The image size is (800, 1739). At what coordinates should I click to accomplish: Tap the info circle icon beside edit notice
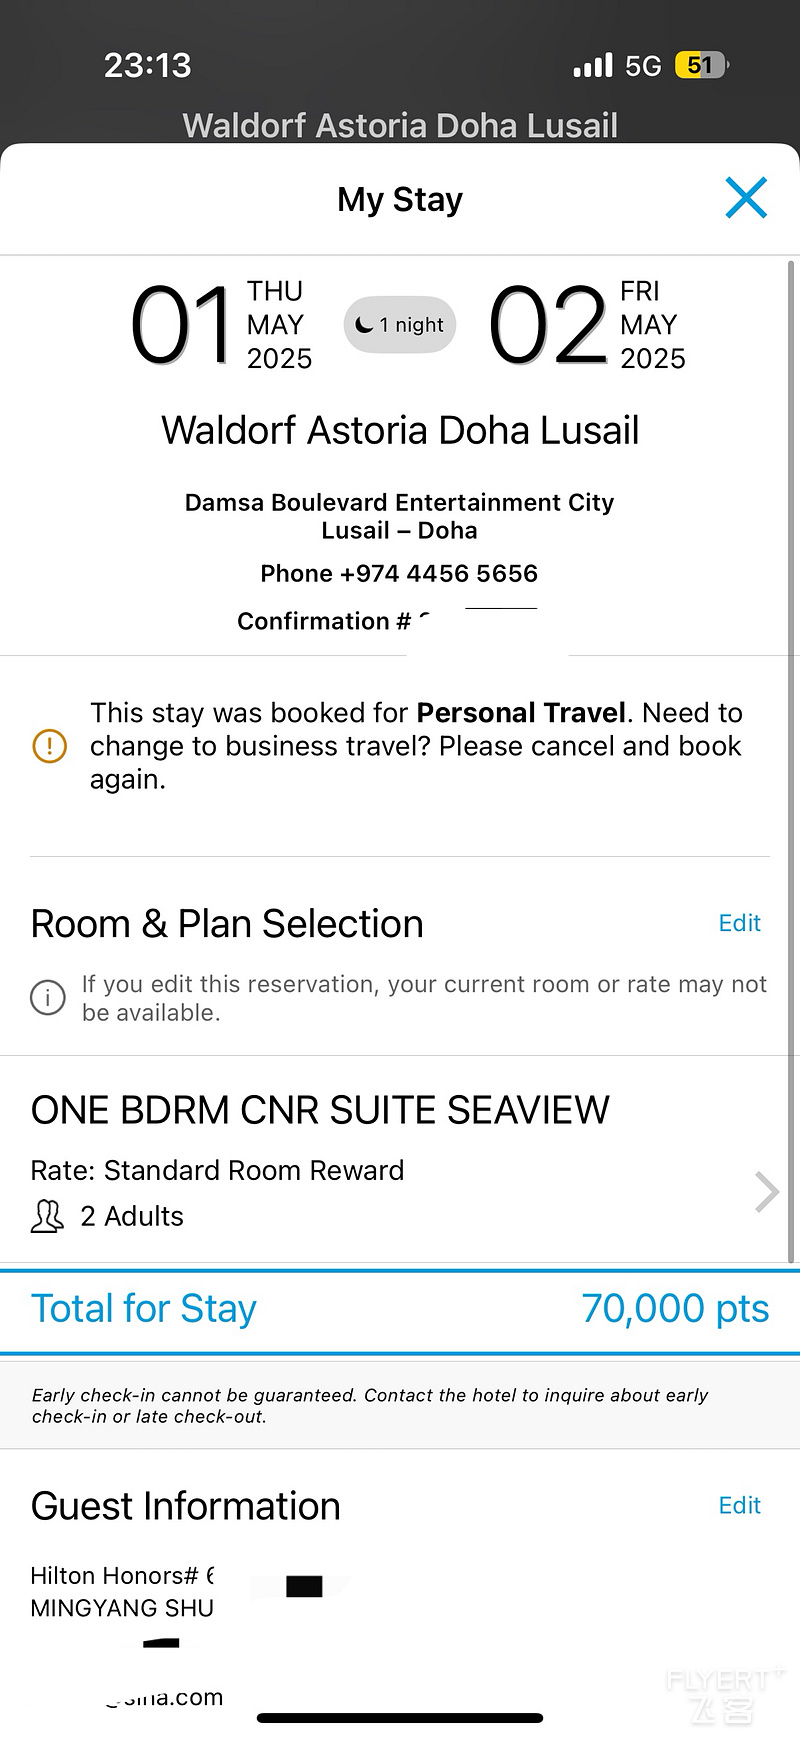[48, 997]
